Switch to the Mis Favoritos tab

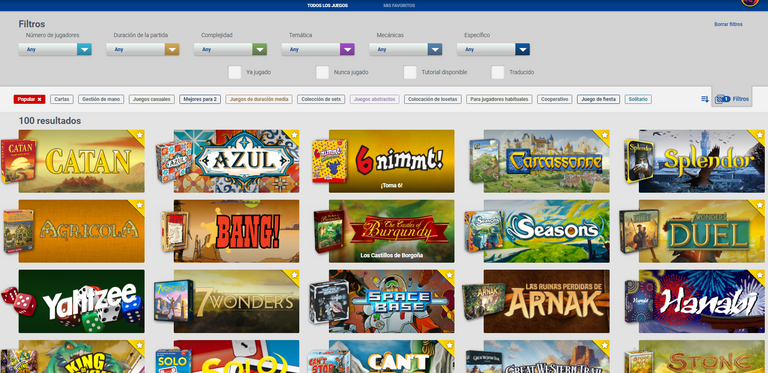click(399, 5)
